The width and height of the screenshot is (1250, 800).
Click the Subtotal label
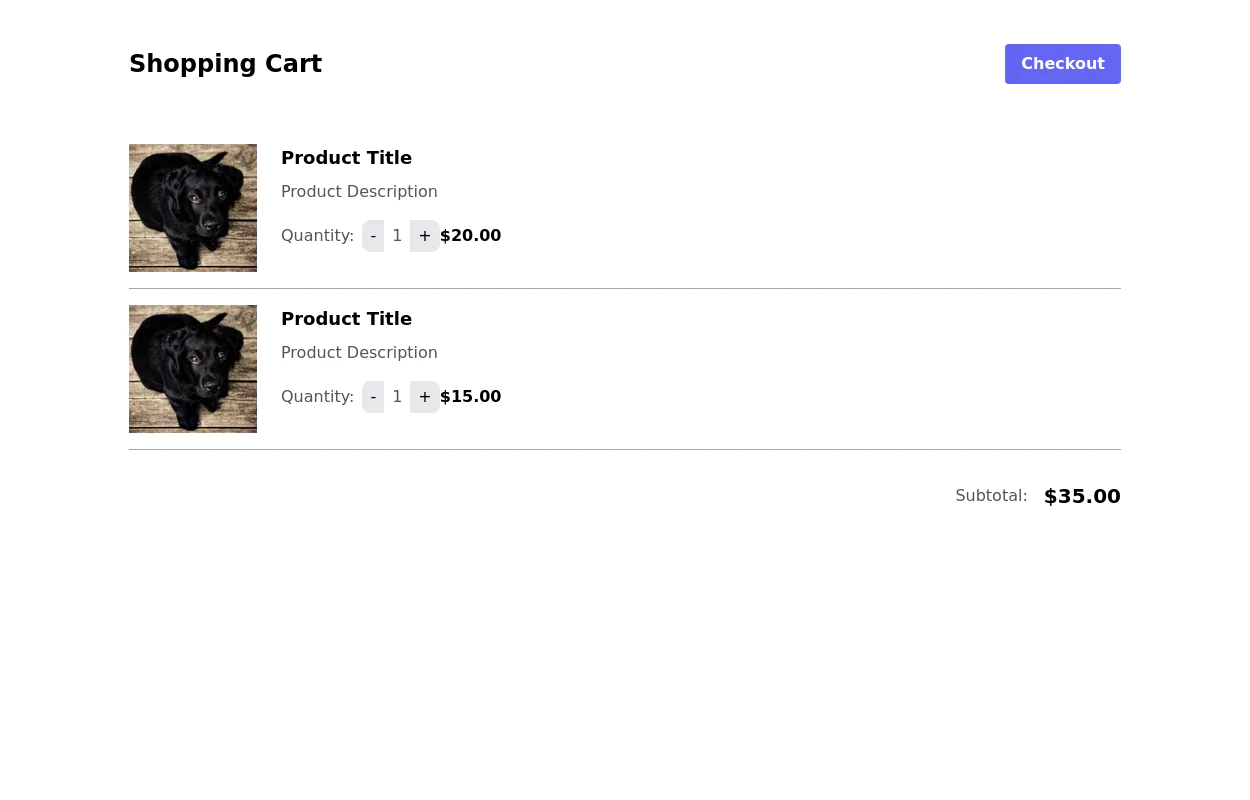991,496
